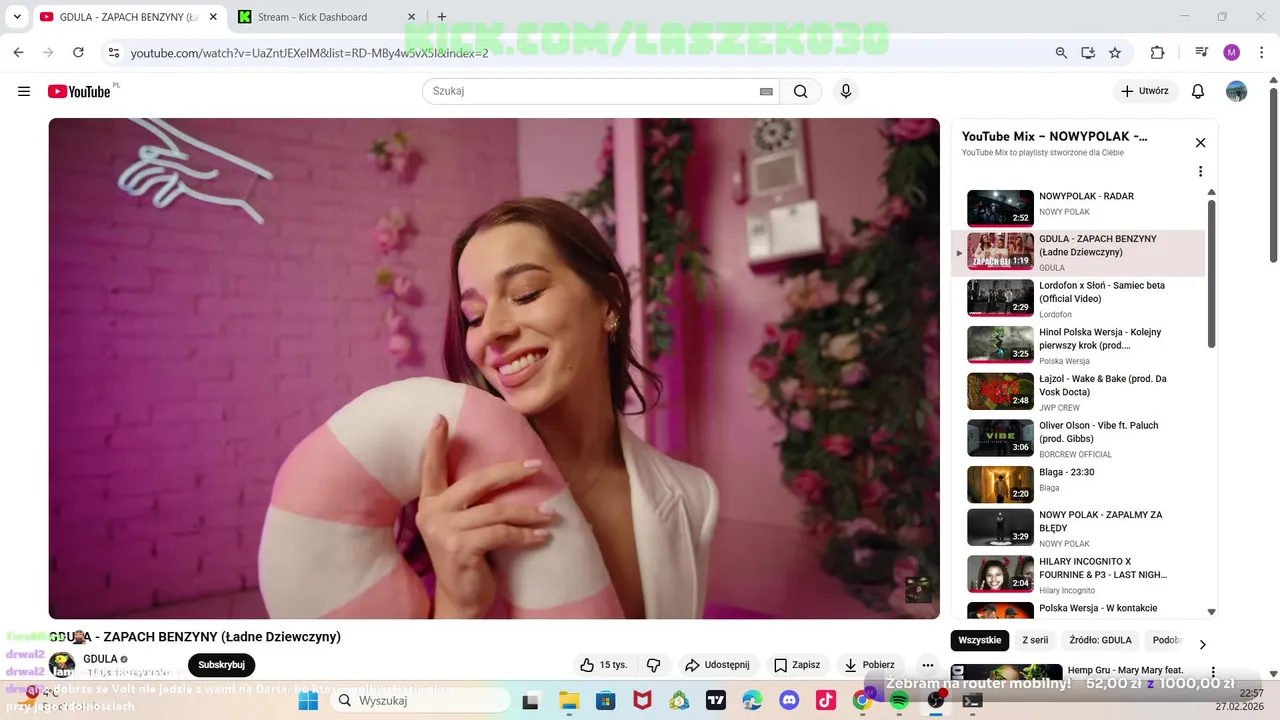This screenshot has width=1280, height=720.
Task: Click the video player to pause
Action: (x=494, y=368)
